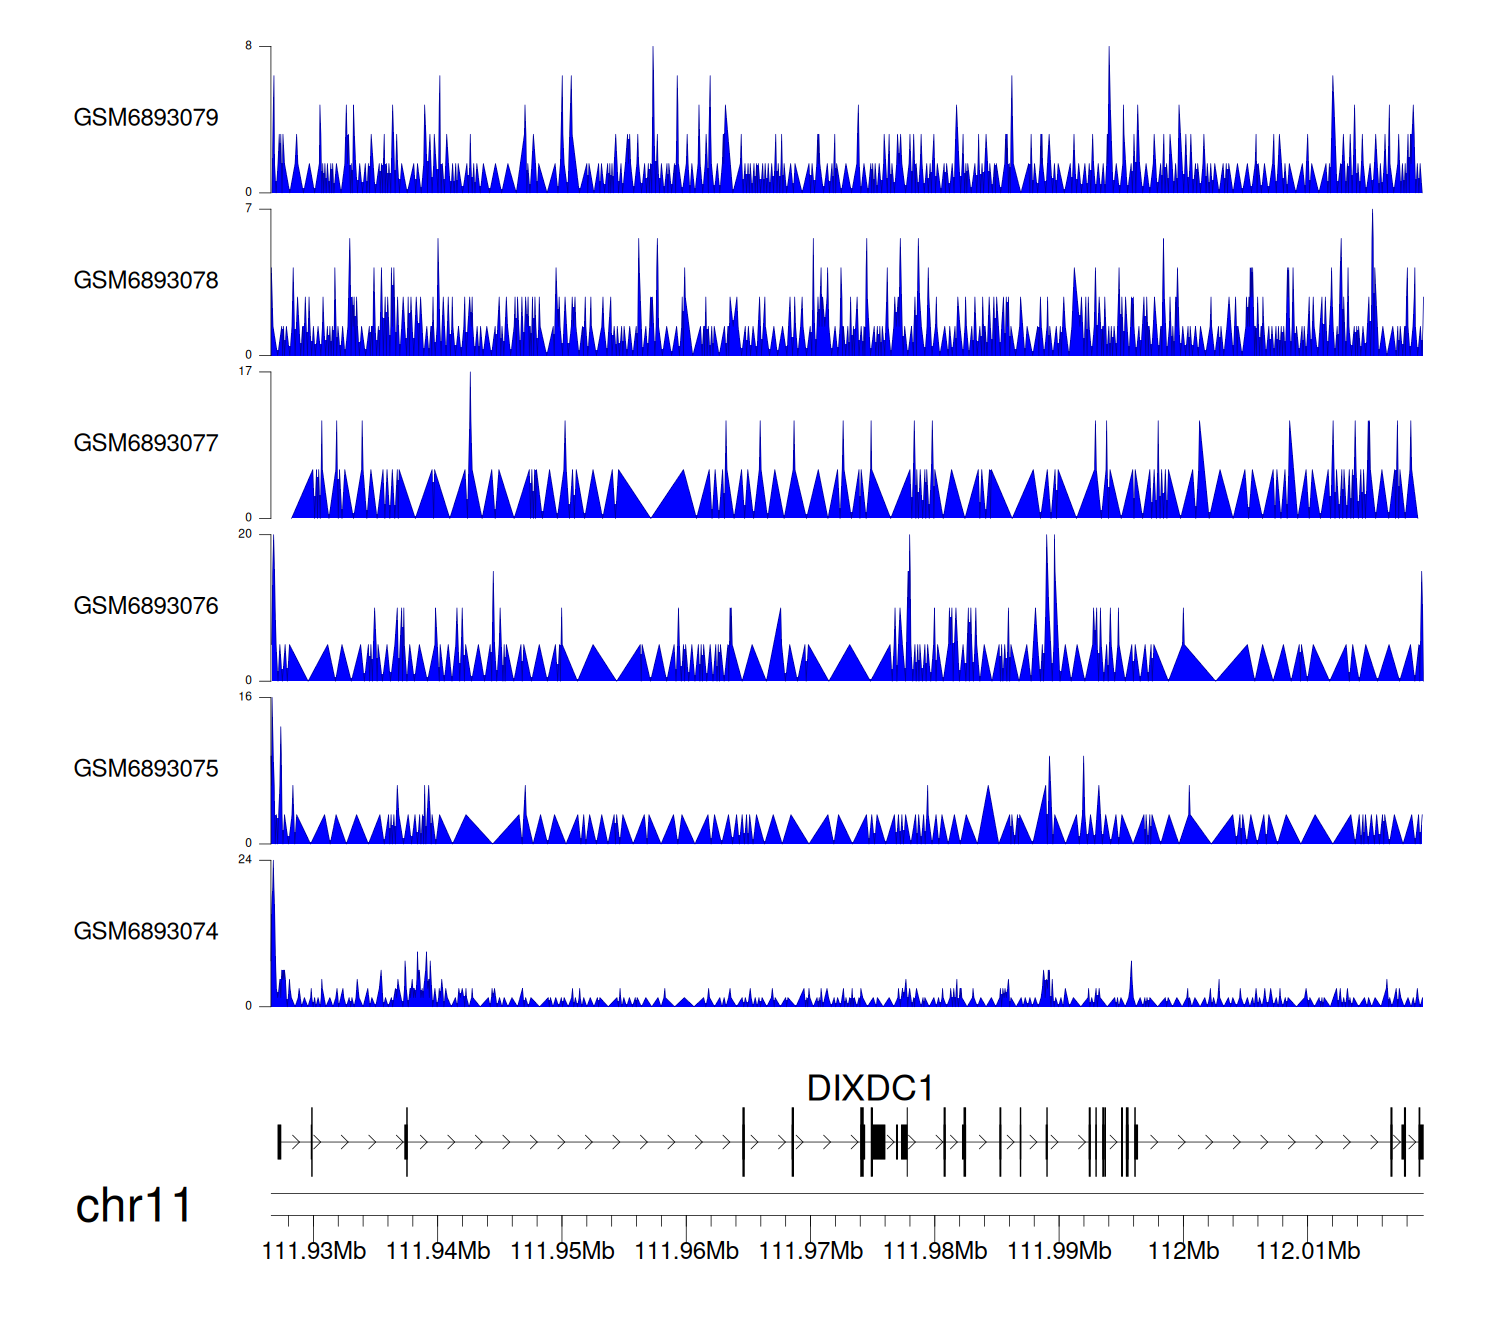1500x1320 pixels.
Task: Click the GSM6893077 track name
Action: pyautogui.click(x=146, y=444)
